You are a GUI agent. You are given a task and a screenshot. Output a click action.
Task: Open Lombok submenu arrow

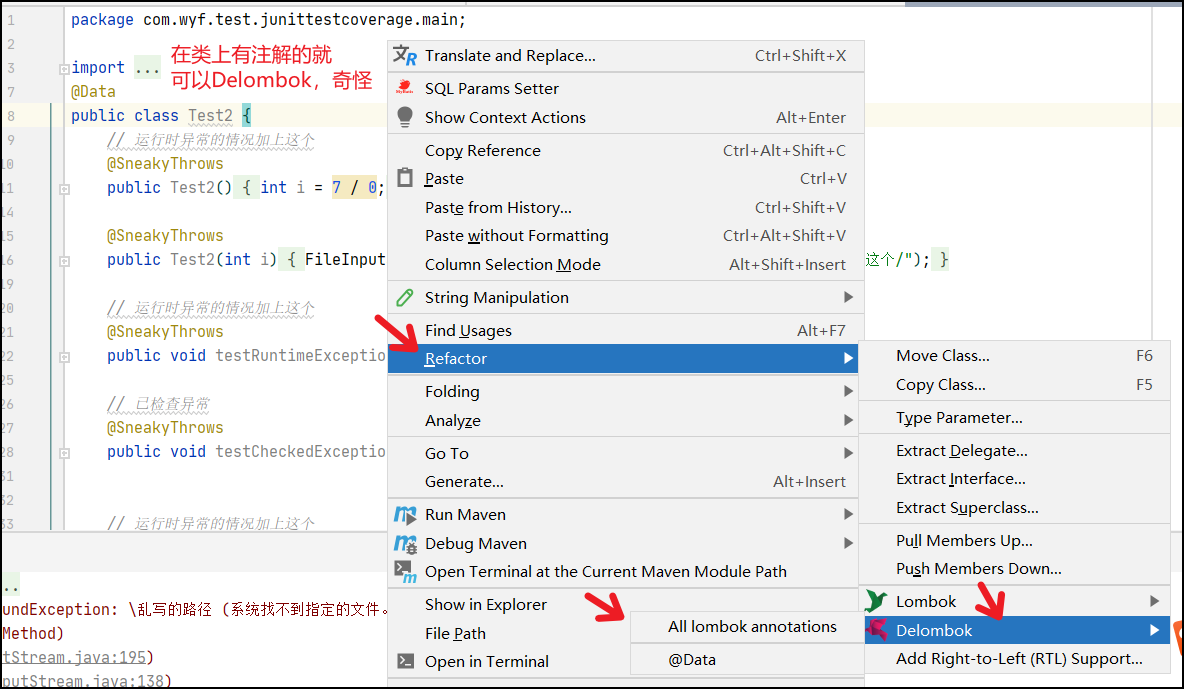[1154, 601]
